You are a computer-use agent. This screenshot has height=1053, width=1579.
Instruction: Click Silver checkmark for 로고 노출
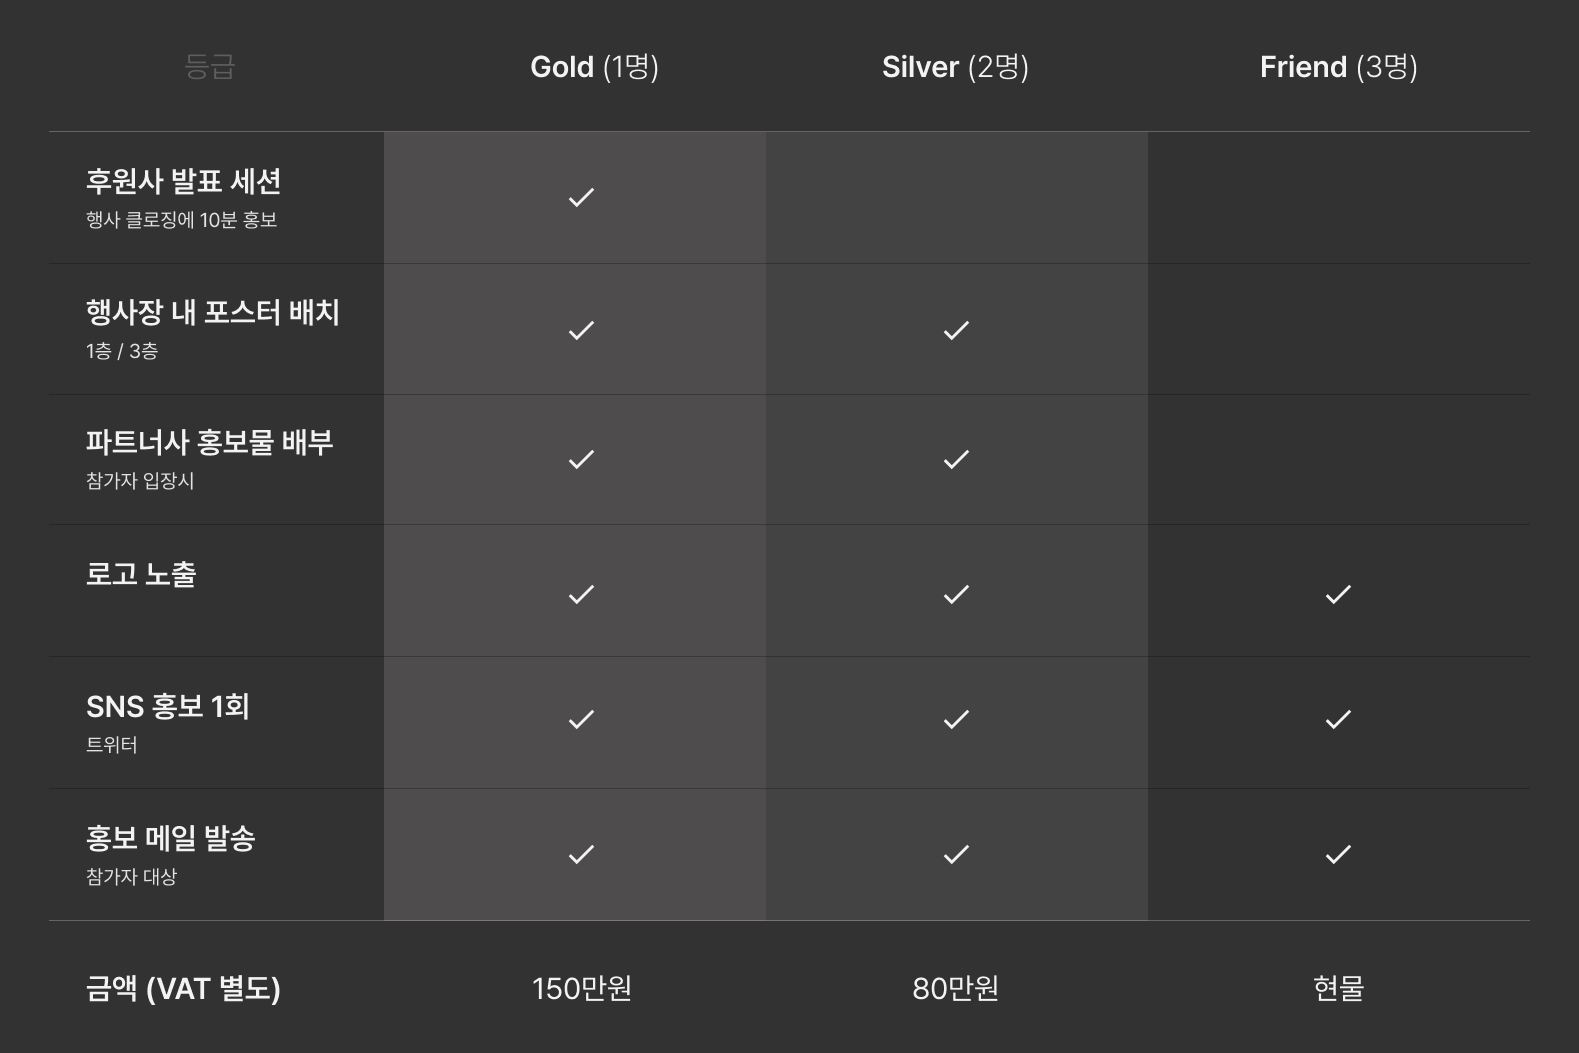(x=956, y=594)
